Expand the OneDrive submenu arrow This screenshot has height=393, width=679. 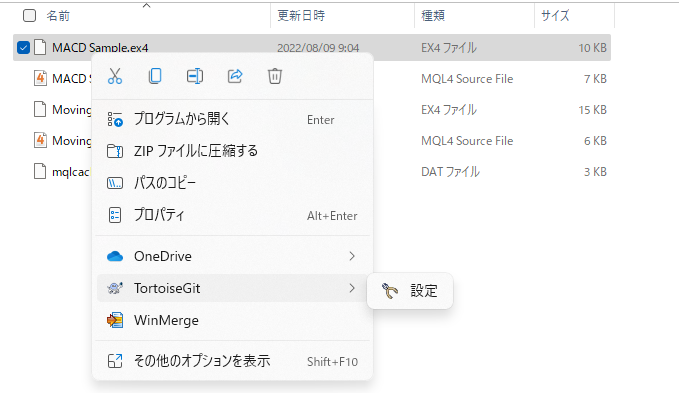coord(352,256)
